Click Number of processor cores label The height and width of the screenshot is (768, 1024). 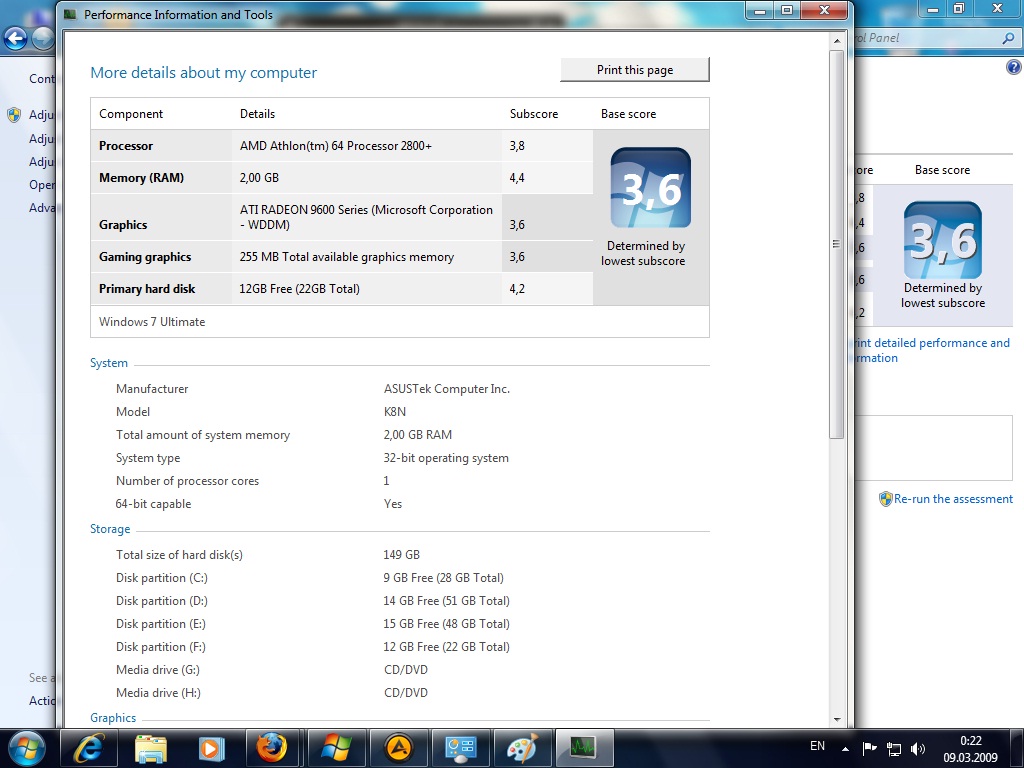tap(187, 481)
